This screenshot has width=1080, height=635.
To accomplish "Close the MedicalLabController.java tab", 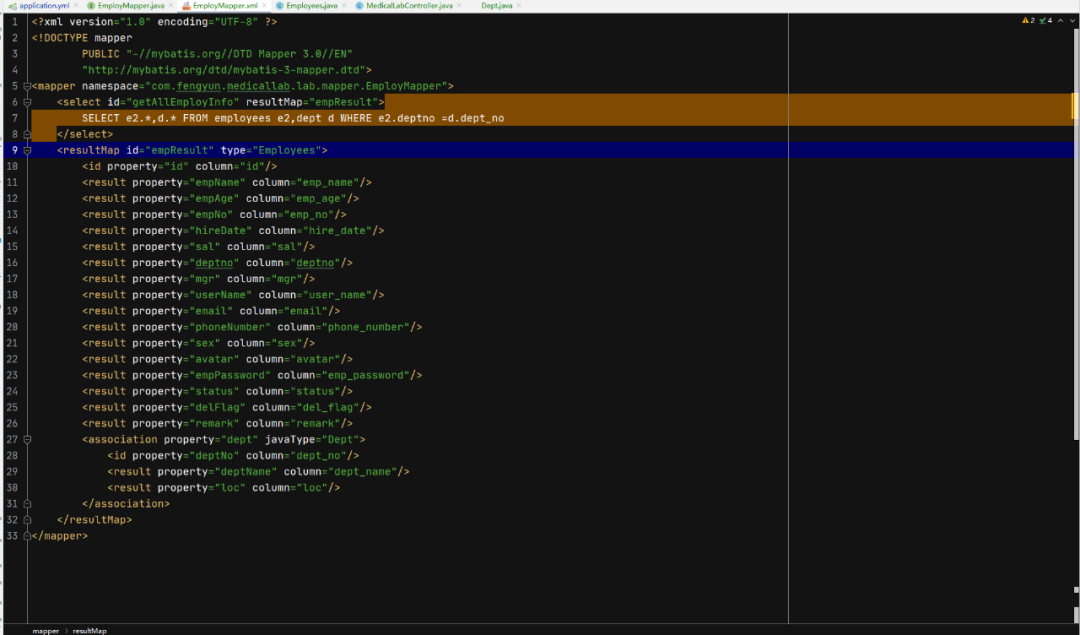I will [459, 6].
